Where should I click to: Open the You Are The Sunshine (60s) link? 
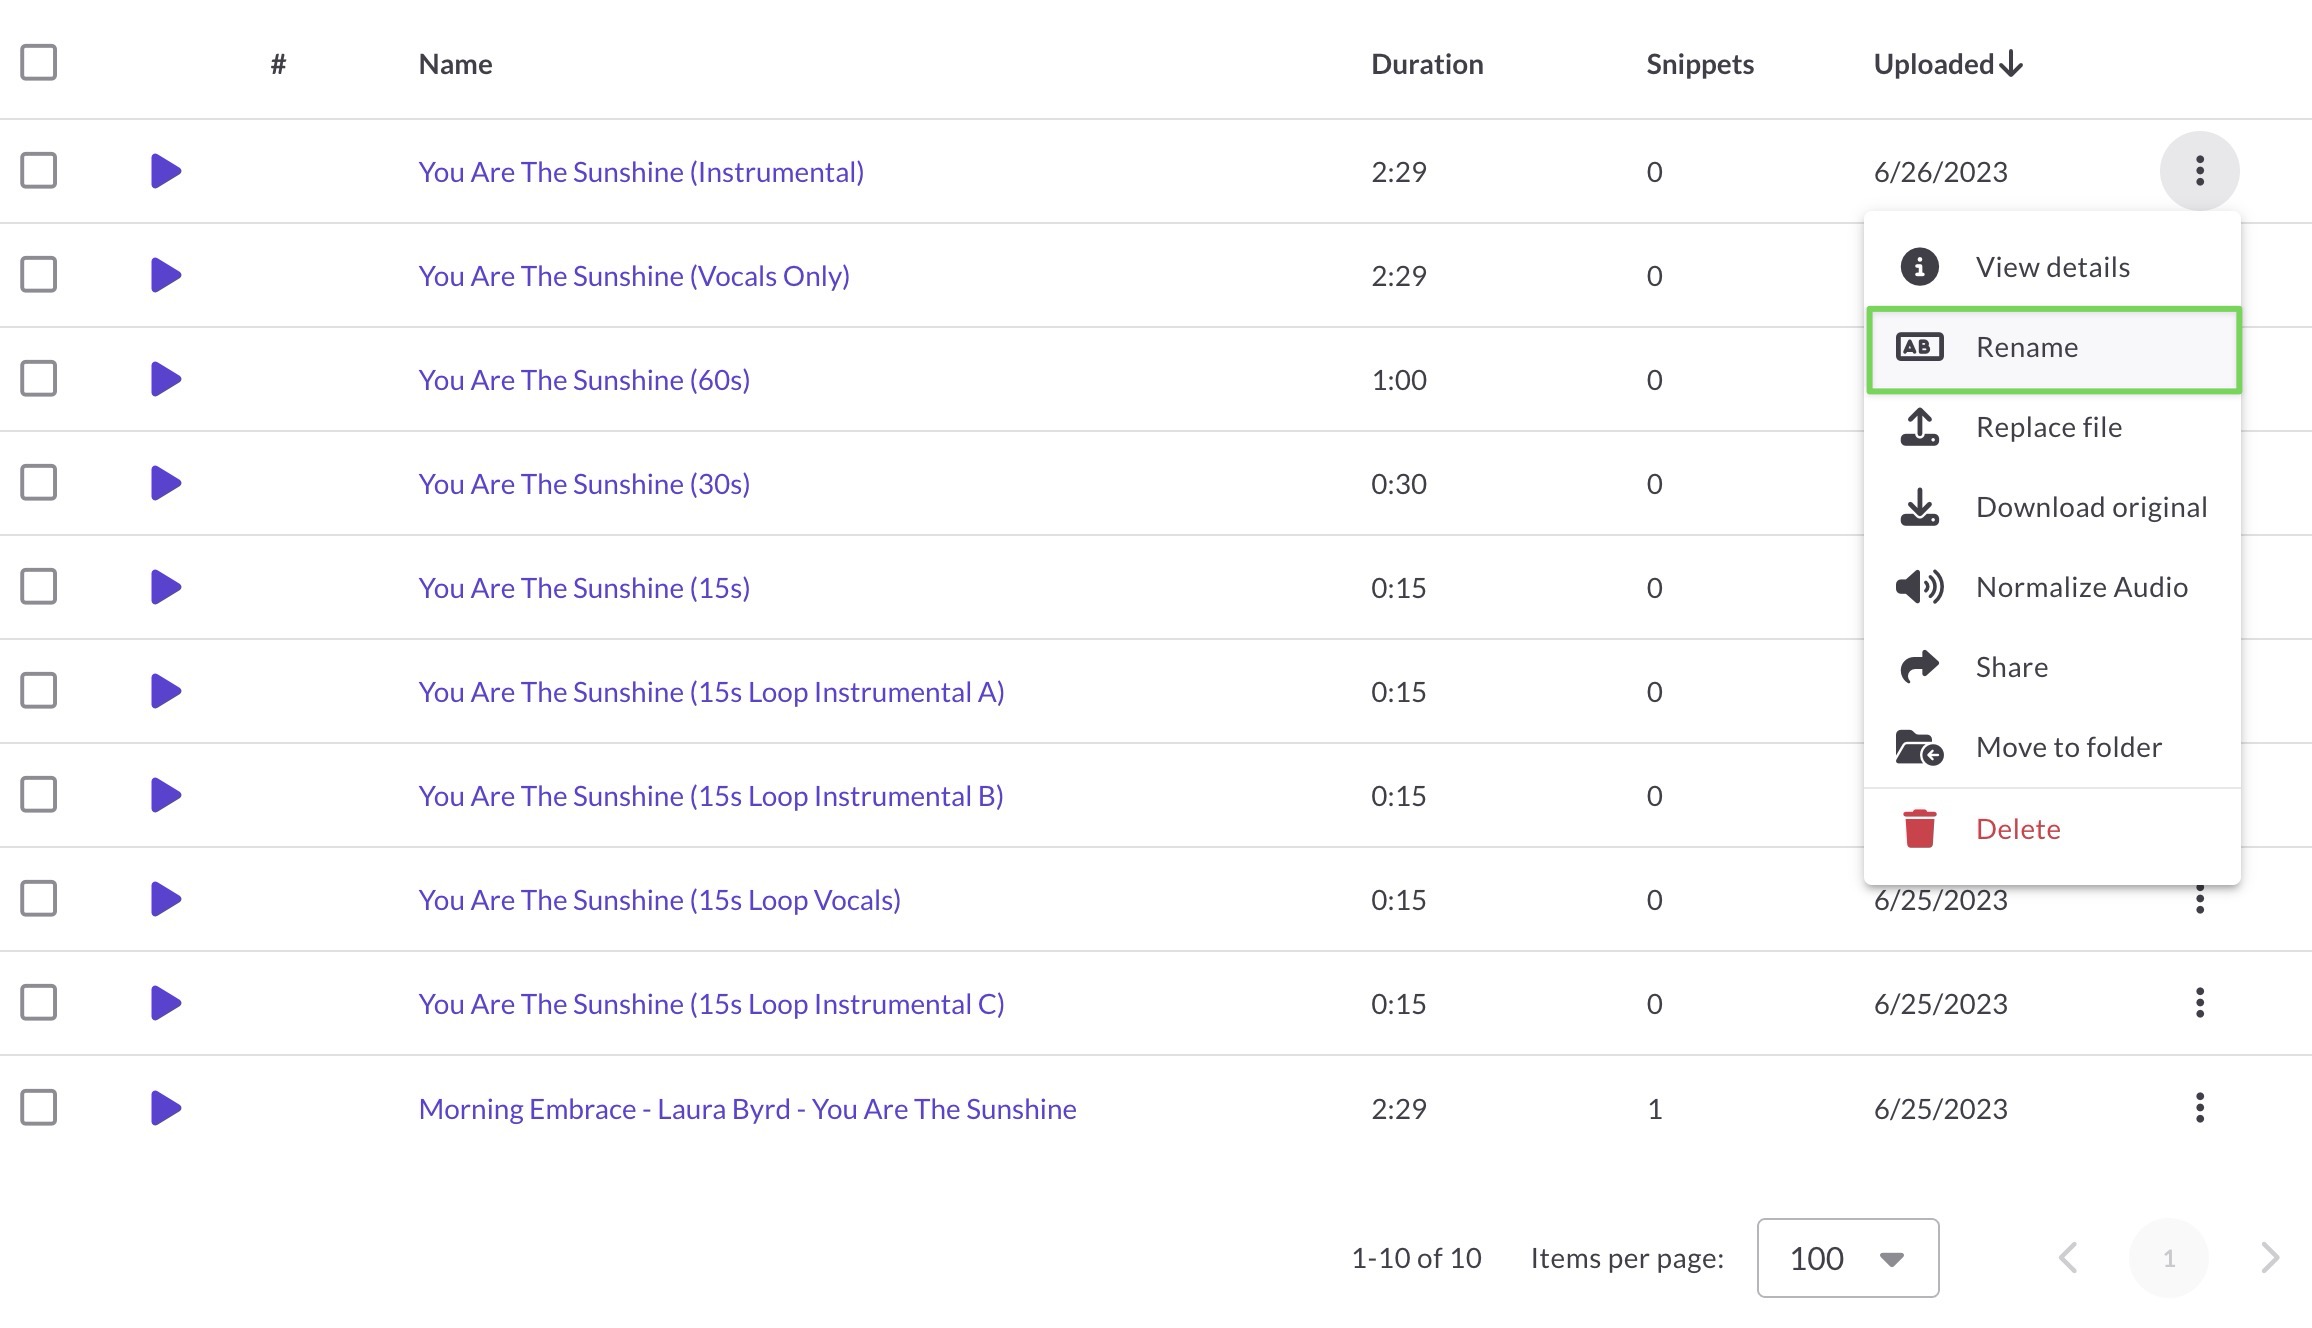click(584, 380)
